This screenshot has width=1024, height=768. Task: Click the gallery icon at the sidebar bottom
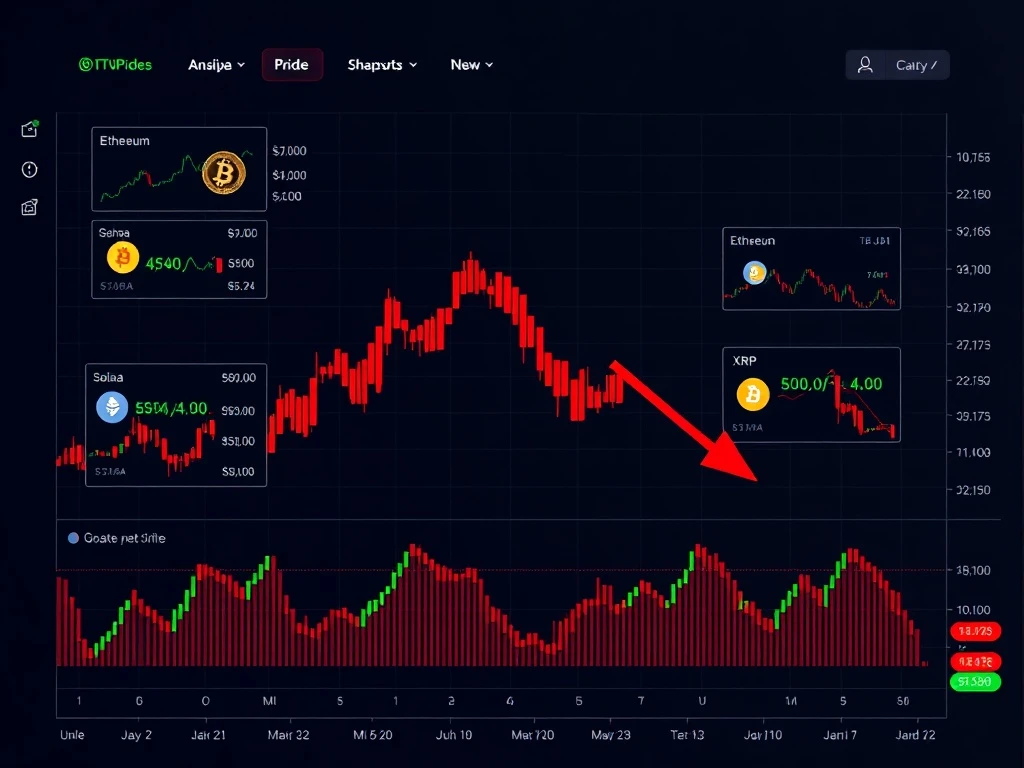(x=29, y=208)
